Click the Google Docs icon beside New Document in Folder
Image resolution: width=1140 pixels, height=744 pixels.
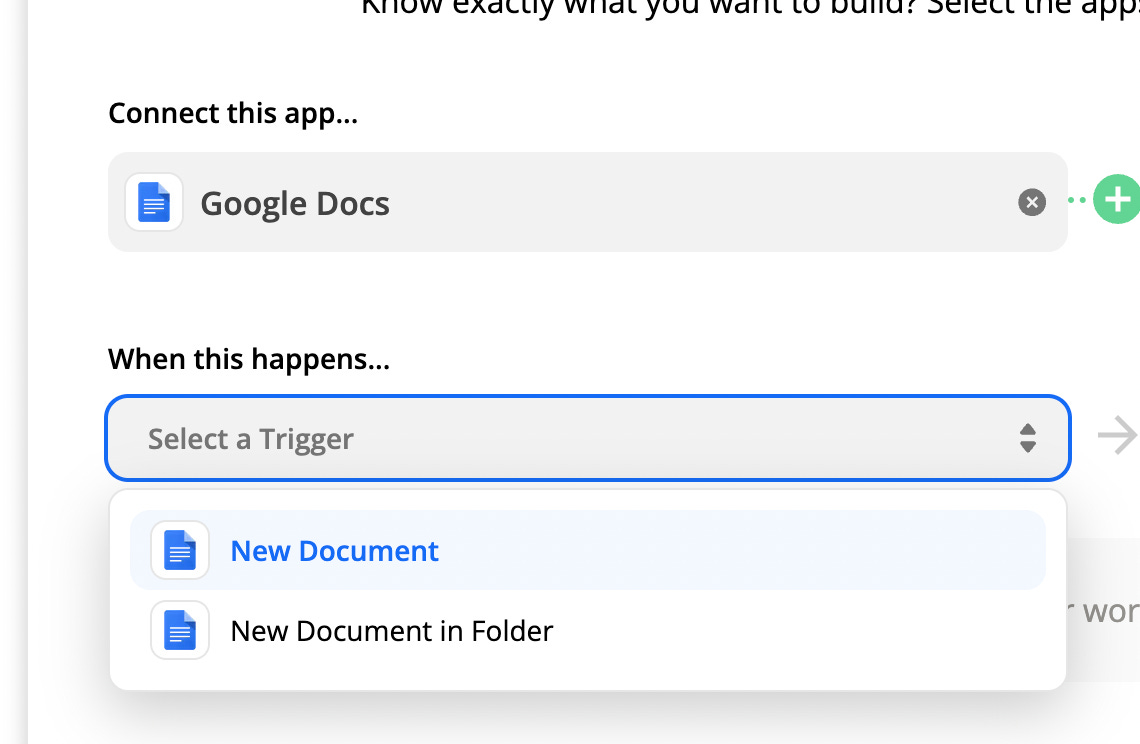[x=179, y=630]
